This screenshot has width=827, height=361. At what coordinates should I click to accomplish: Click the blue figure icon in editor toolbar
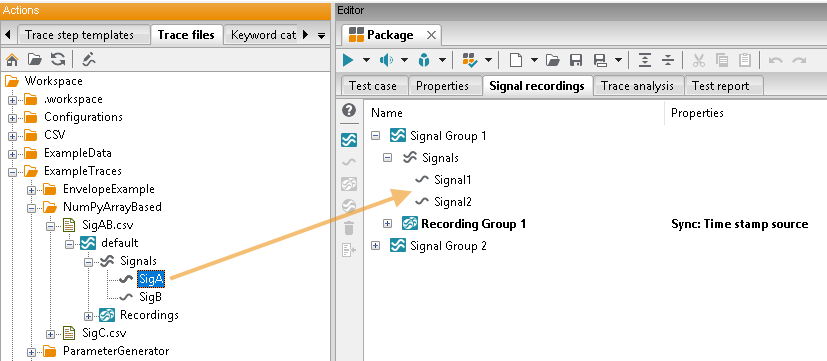tap(425, 60)
